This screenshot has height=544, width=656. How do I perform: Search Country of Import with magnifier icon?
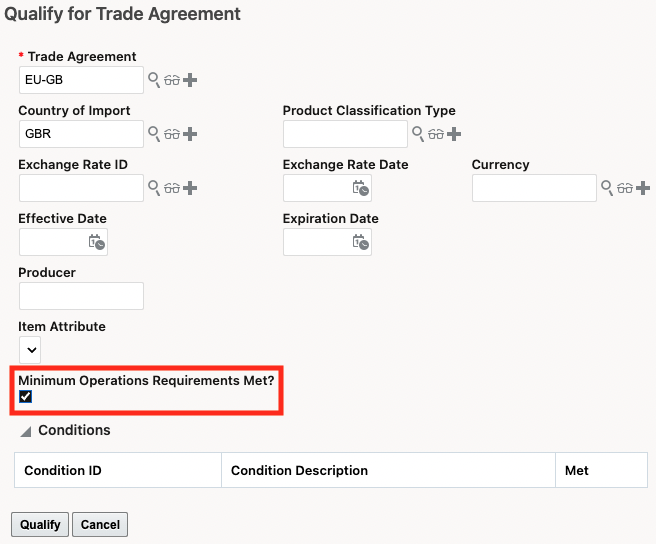click(154, 134)
